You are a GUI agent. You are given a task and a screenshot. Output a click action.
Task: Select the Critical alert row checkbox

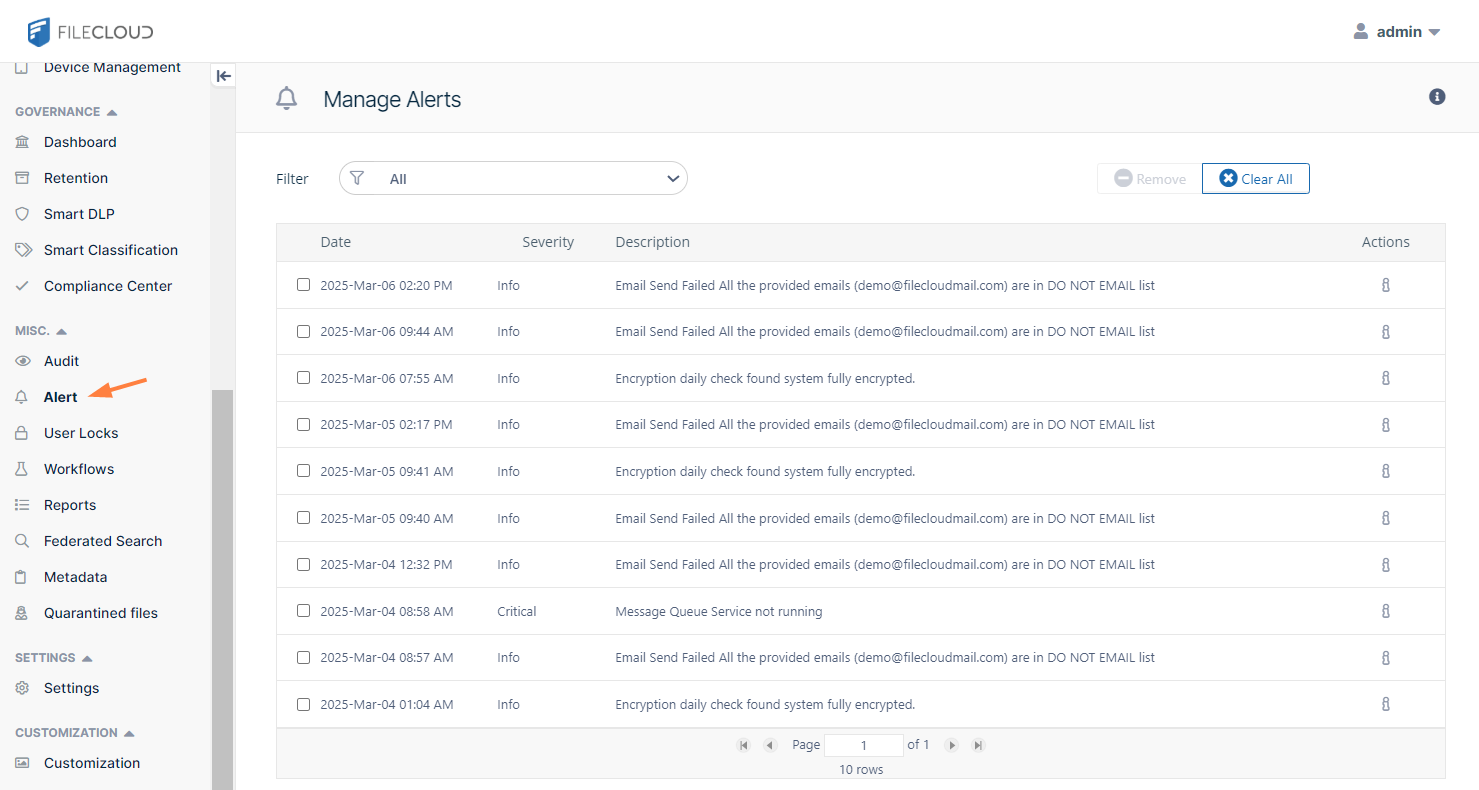(x=303, y=611)
